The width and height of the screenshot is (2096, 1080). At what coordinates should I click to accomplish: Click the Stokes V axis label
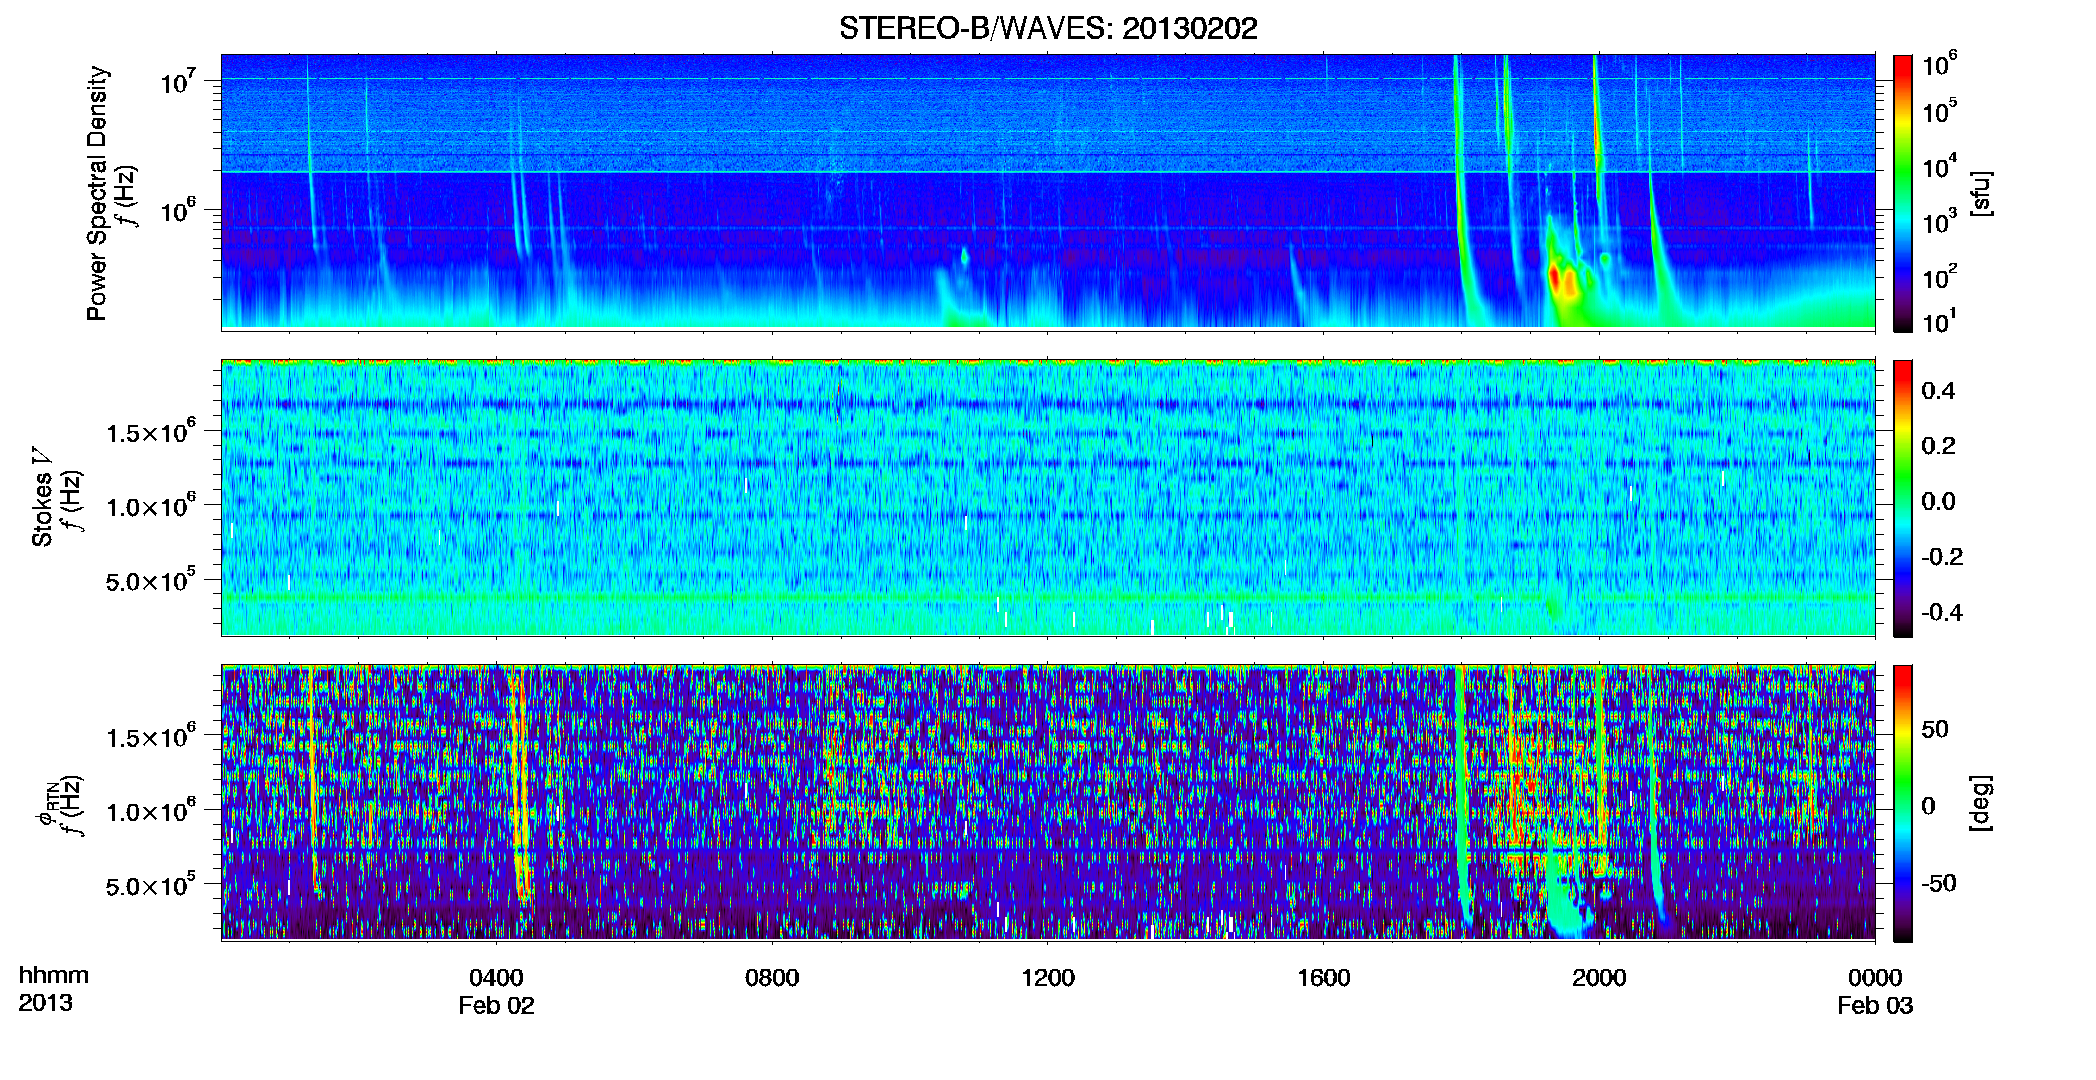42,497
